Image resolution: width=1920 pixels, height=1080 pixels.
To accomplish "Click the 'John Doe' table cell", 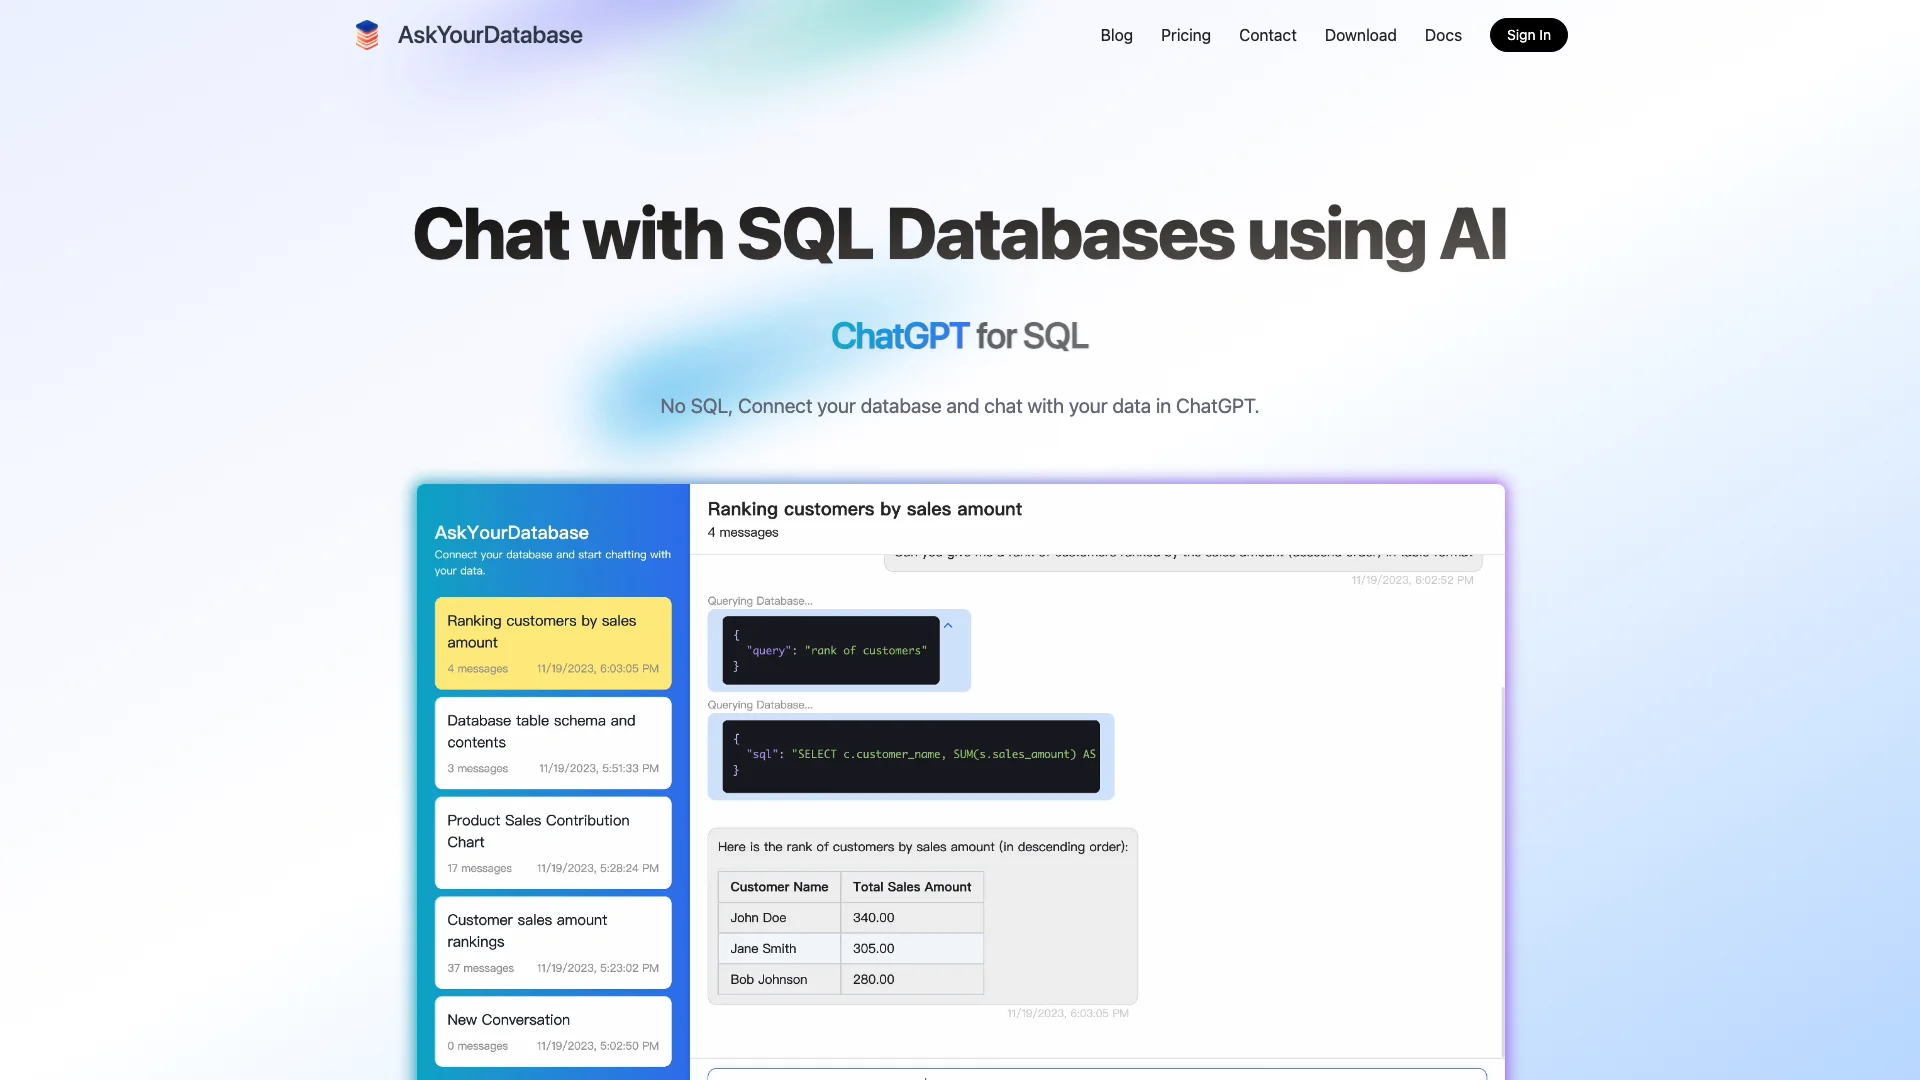I will click(779, 918).
